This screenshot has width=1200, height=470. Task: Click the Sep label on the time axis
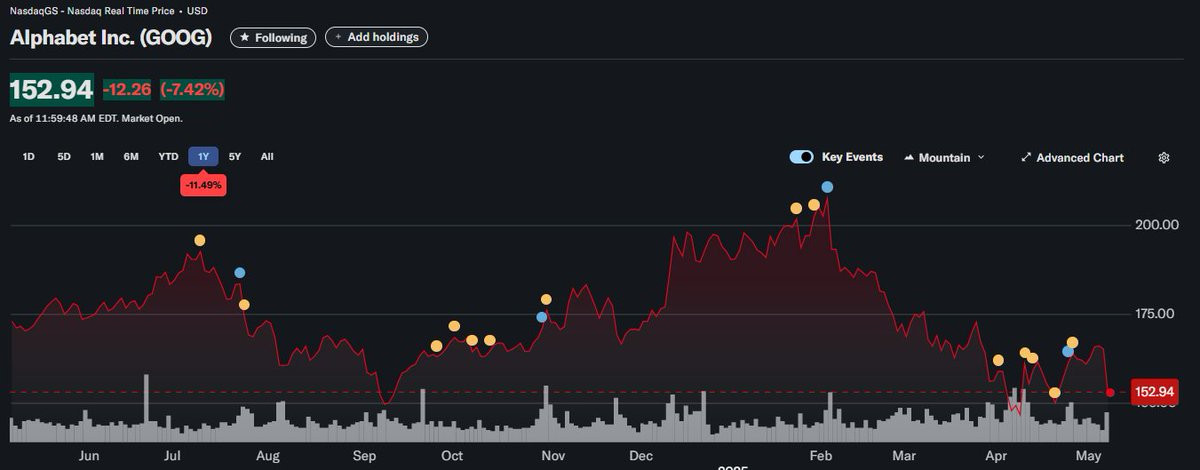(x=364, y=456)
